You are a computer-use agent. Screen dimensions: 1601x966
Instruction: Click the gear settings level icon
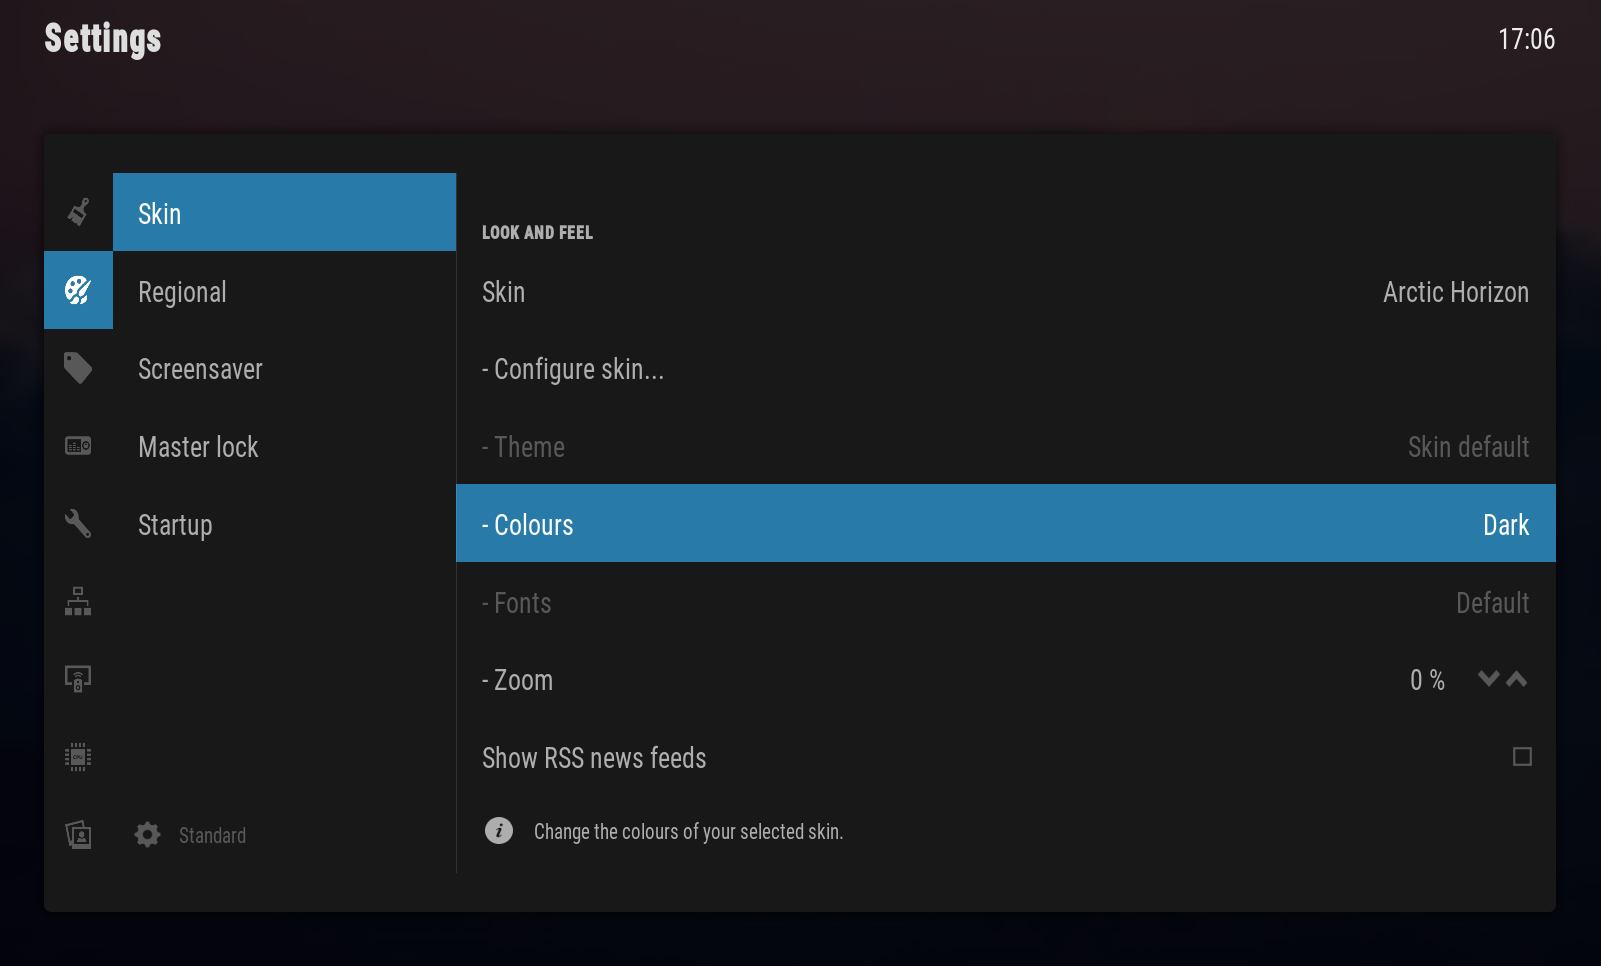[x=148, y=835]
